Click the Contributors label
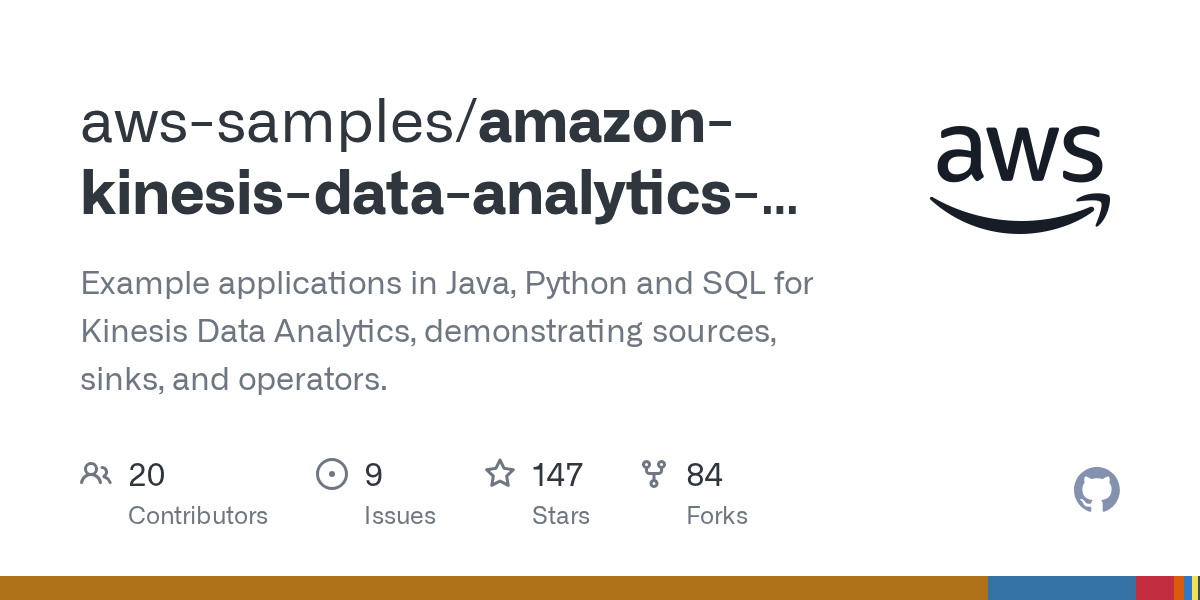The height and width of the screenshot is (600, 1200). pyautogui.click(x=198, y=516)
